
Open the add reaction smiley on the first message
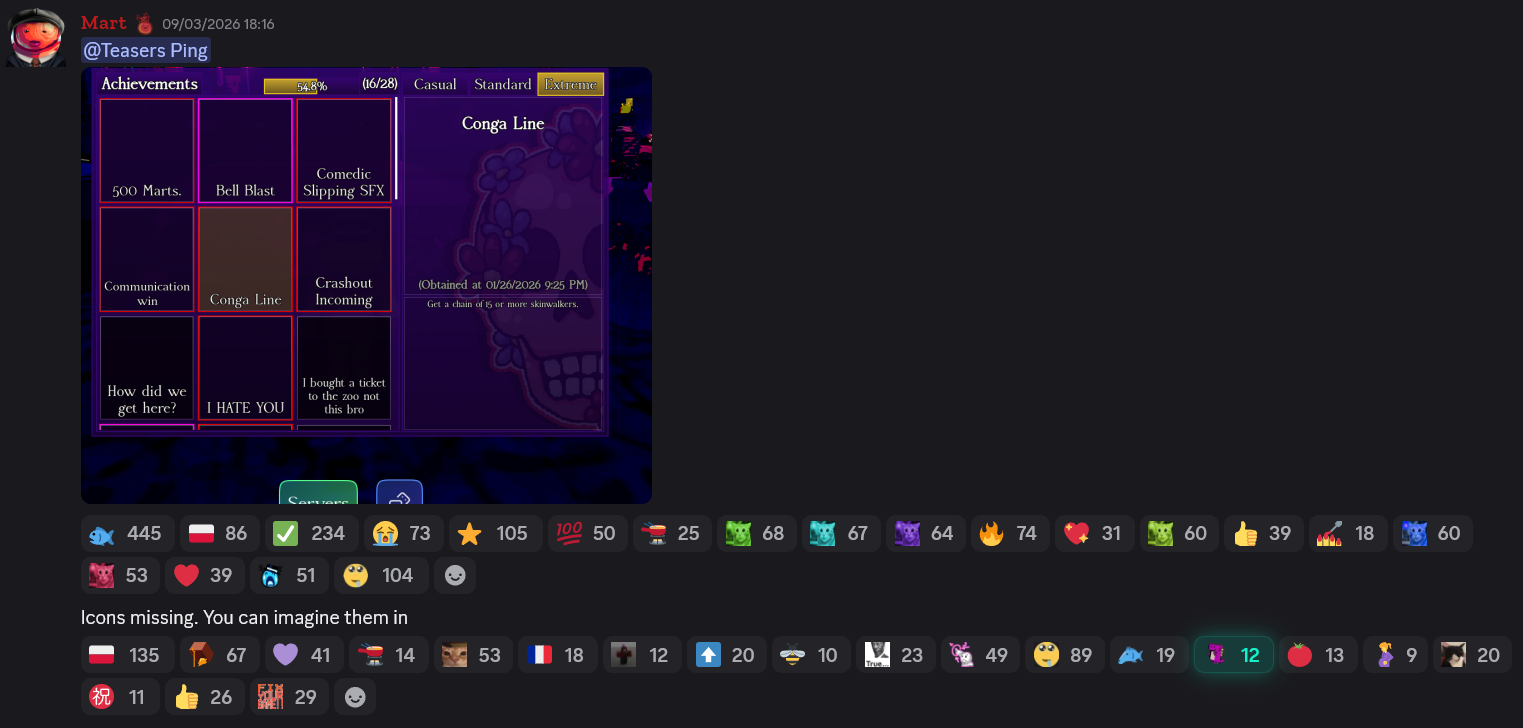(x=455, y=575)
